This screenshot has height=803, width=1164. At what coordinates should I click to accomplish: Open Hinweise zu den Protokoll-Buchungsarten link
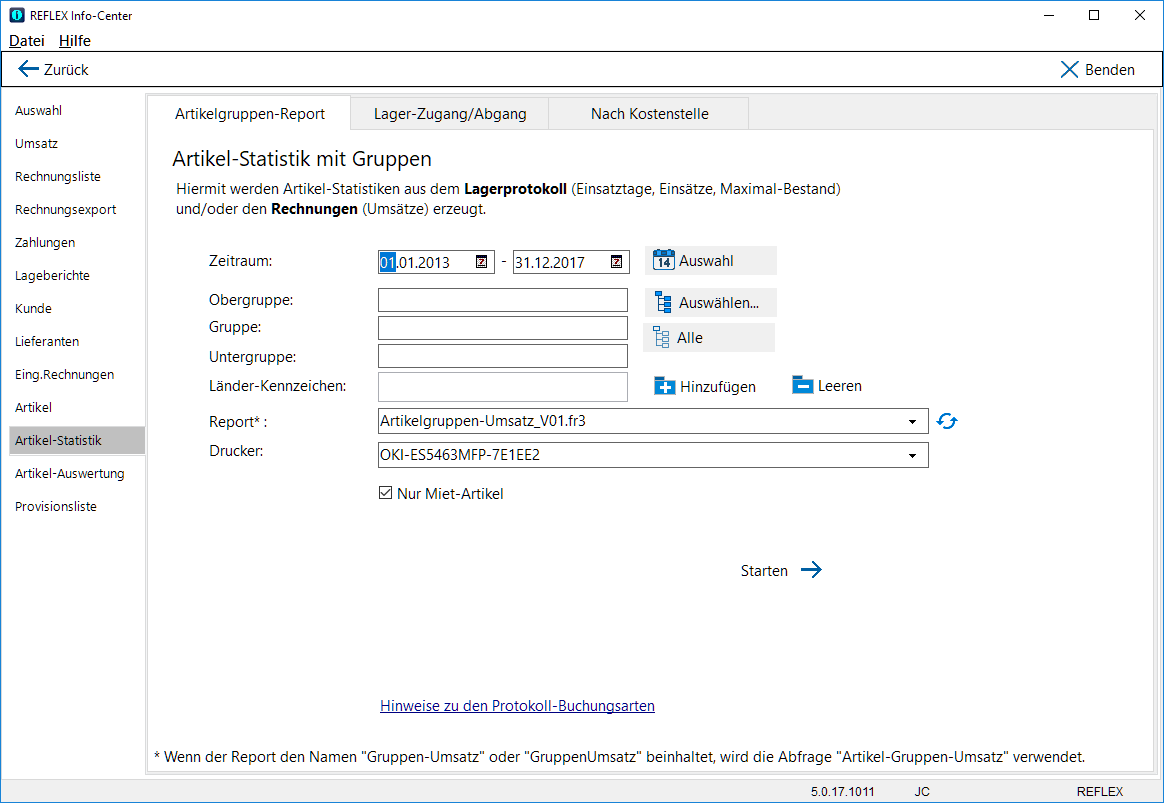click(517, 706)
